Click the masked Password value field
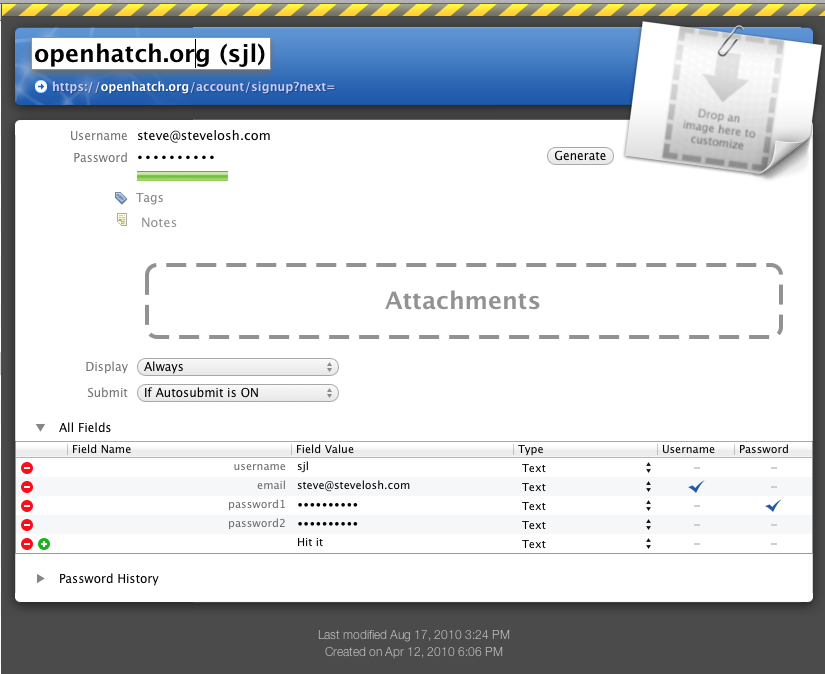The width and height of the screenshot is (825, 674). click(x=176, y=157)
